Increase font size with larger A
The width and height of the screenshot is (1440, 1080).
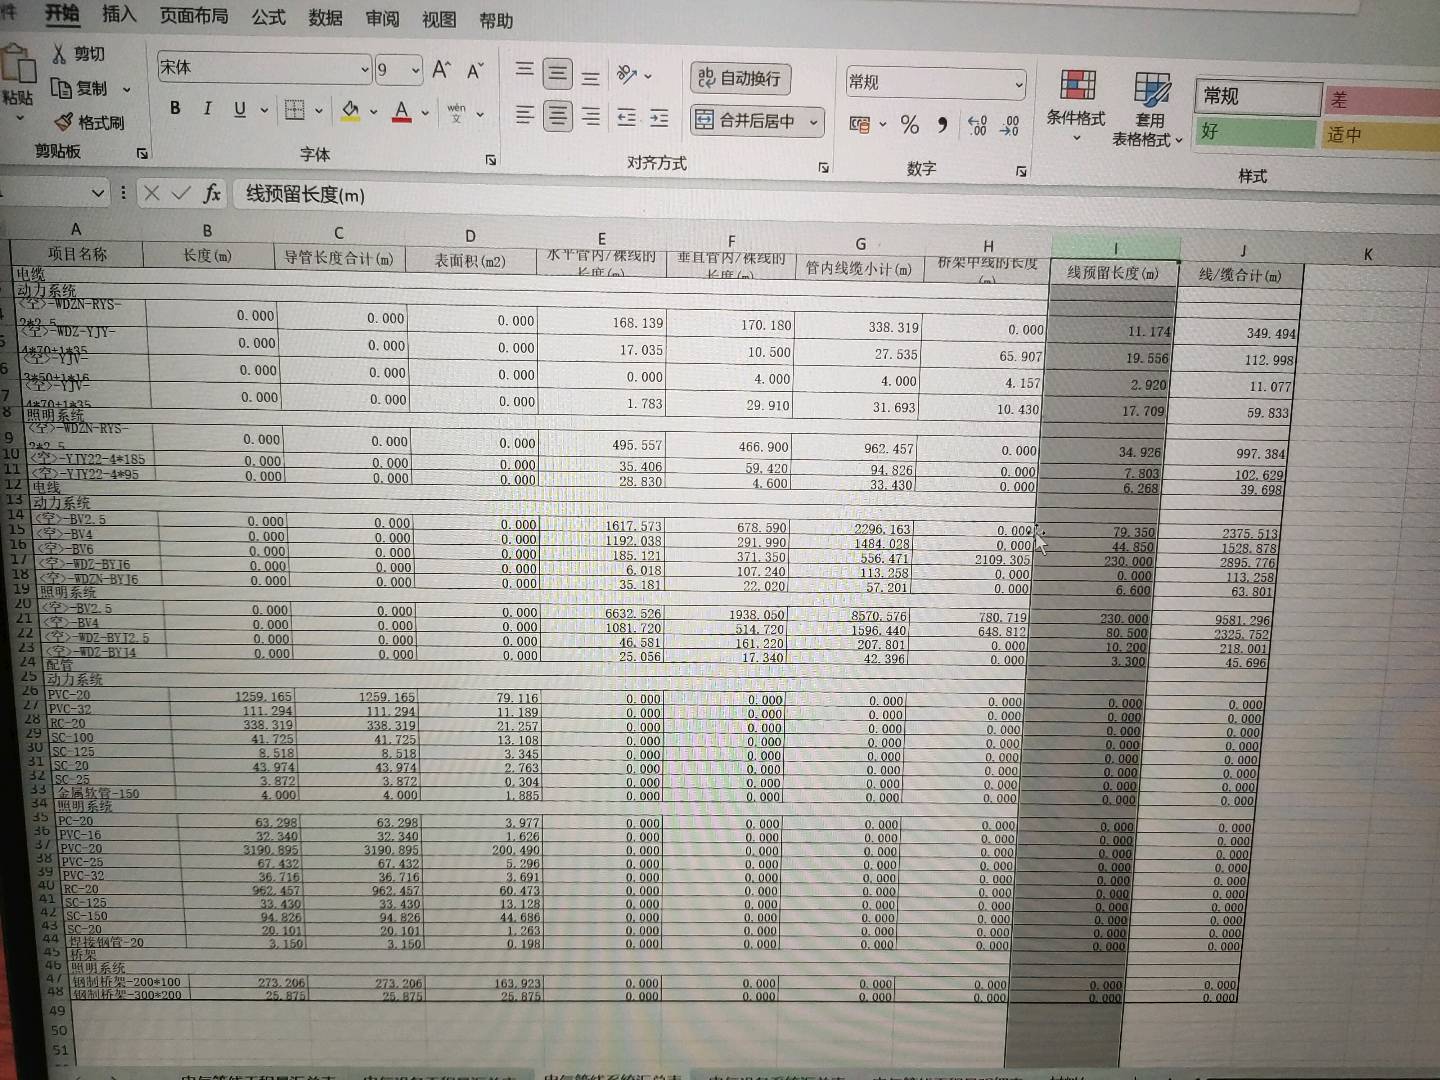pyautogui.click(x=441, y=69)
